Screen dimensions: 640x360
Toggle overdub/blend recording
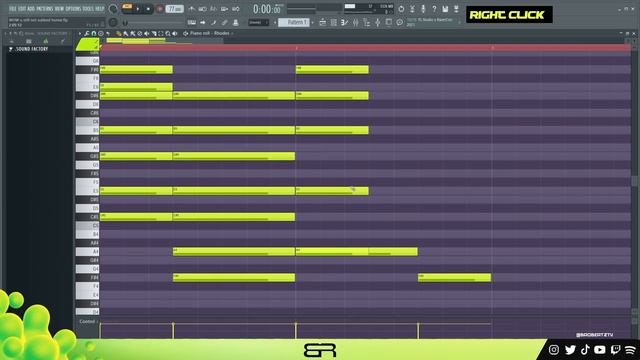(x=224, y=9)
